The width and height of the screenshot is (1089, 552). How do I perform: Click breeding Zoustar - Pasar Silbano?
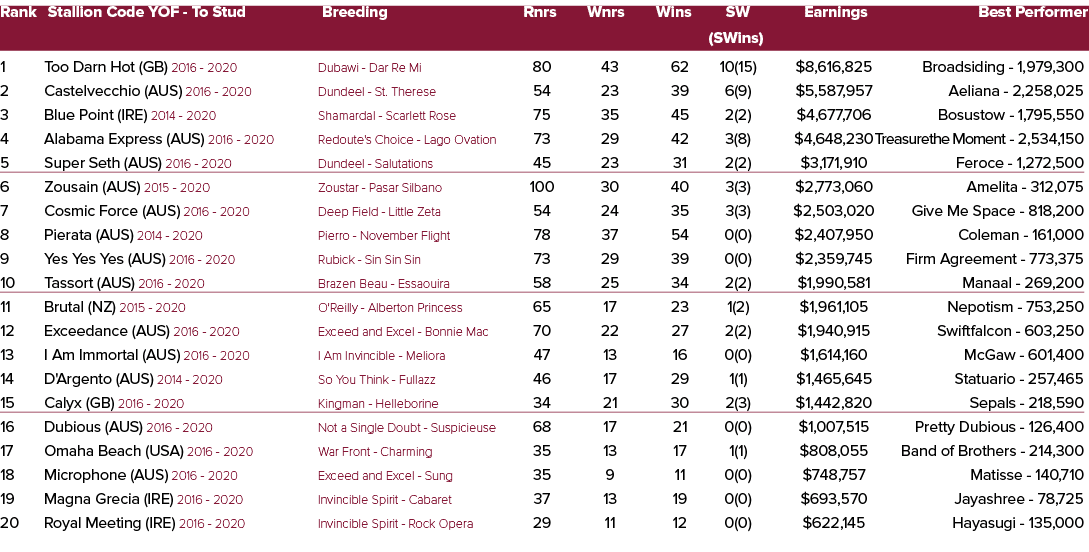[380, 188]
